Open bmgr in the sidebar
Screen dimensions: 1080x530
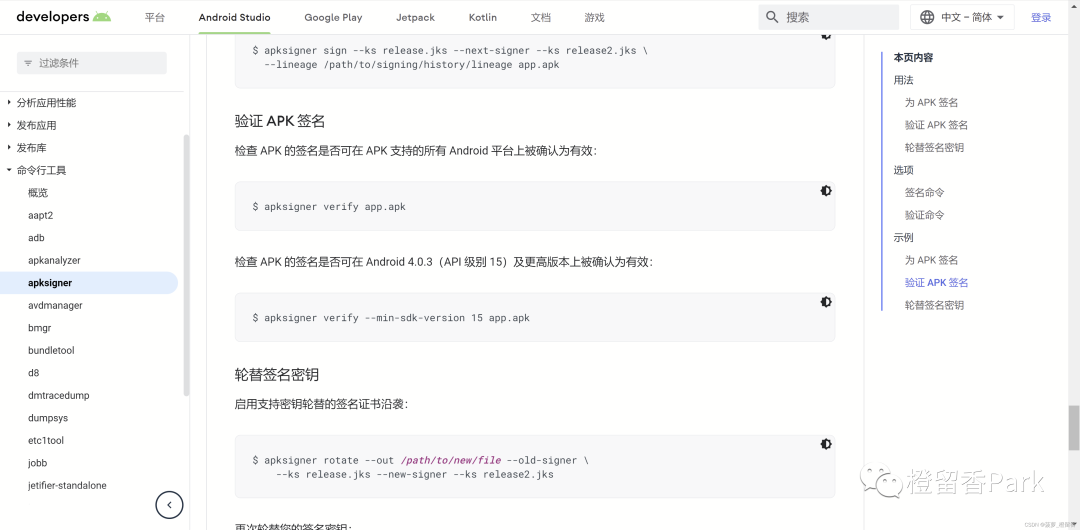40,328
